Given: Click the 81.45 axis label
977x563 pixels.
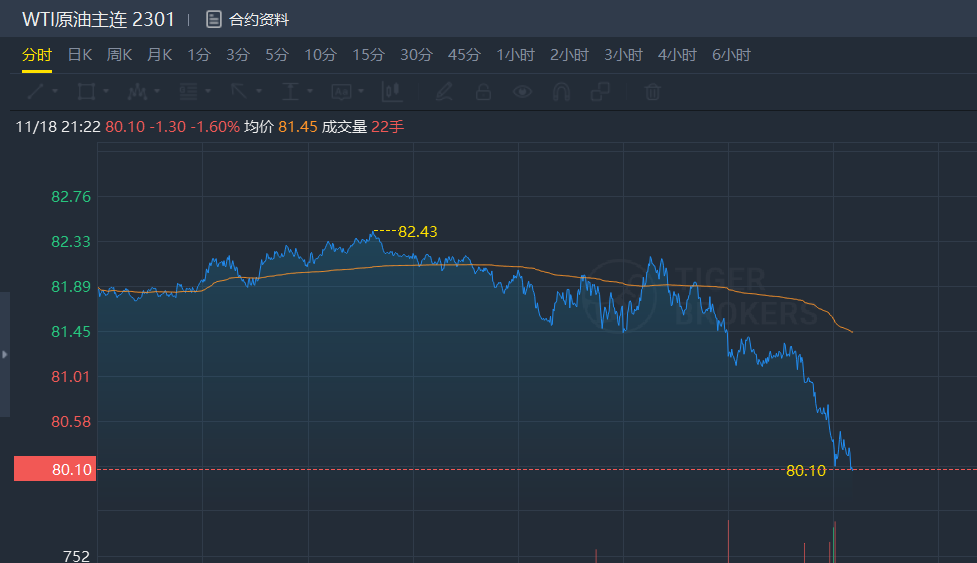Looking at the screenshot, I should click(x=71, y=331).
